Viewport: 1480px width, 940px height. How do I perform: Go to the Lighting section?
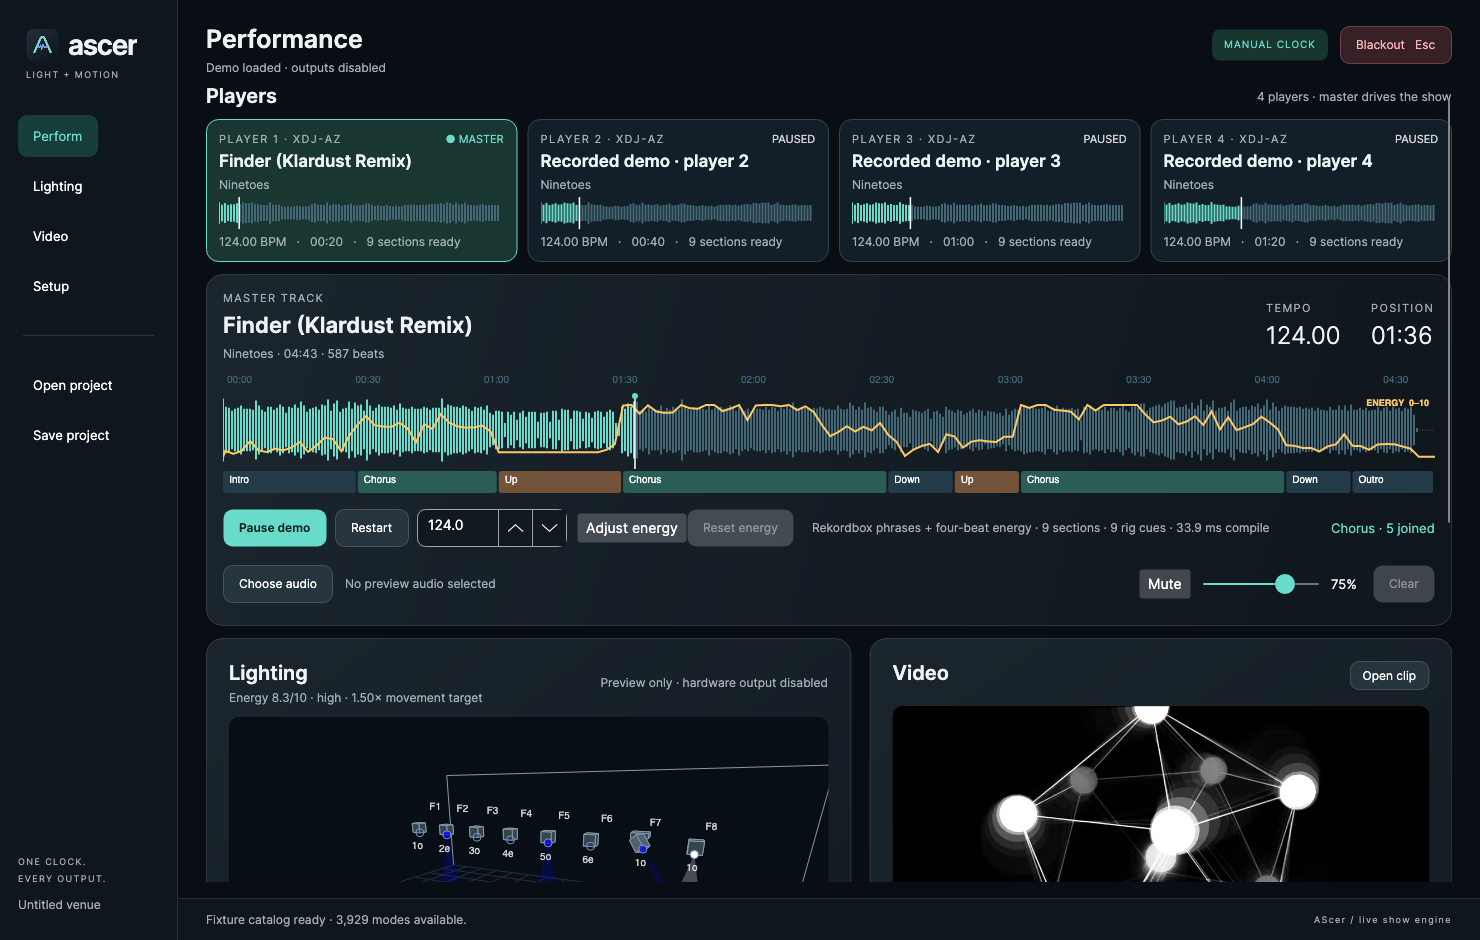pyautogui.click(x=58, y=186)
